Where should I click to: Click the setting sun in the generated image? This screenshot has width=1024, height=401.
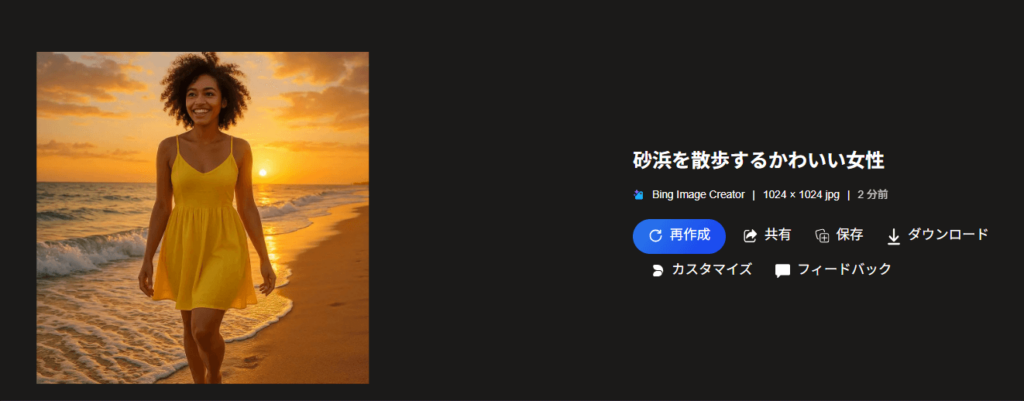(263, 172)
